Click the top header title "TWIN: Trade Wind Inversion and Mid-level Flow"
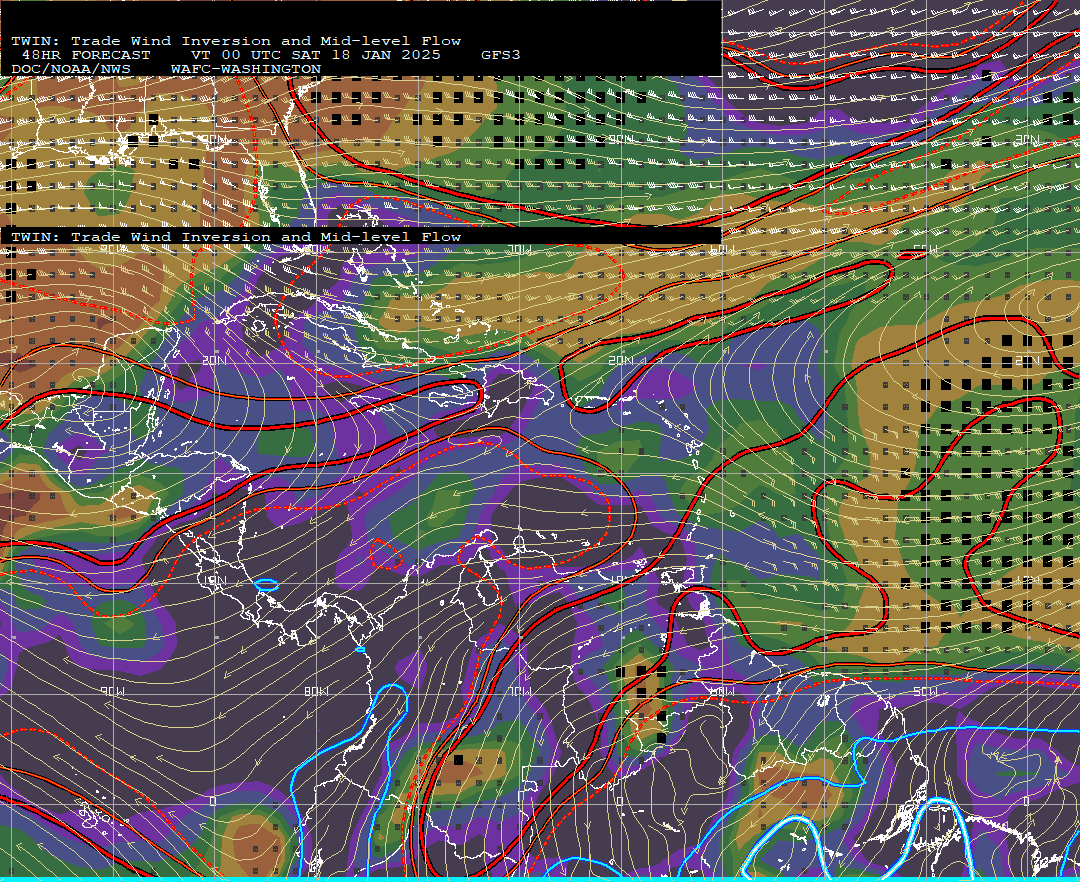1080x882 pixels. [x=236, y=41]
